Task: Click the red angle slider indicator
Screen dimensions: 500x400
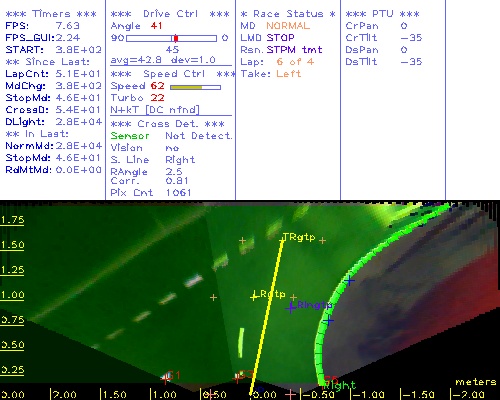Action: point(176,38)
